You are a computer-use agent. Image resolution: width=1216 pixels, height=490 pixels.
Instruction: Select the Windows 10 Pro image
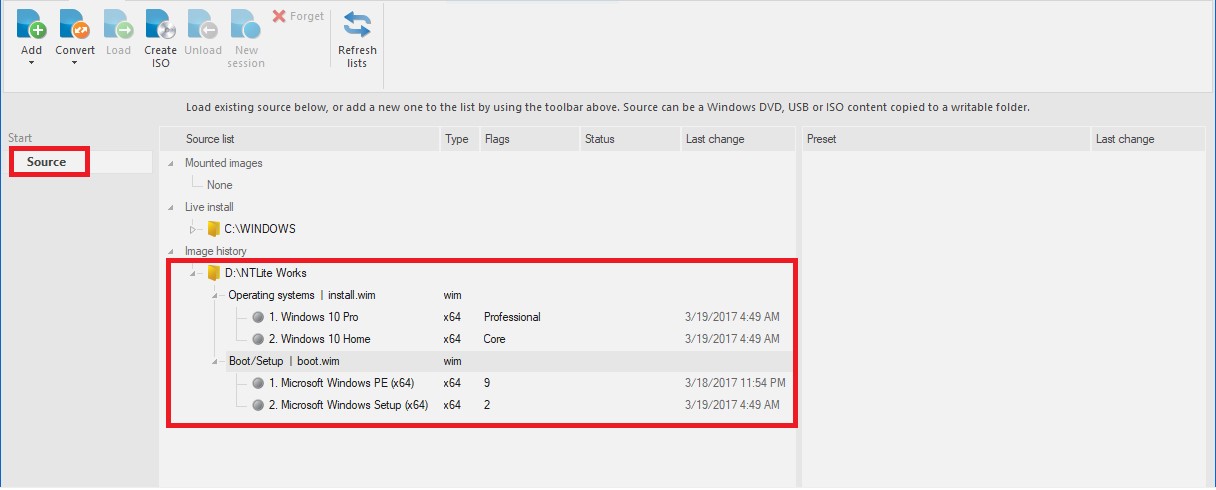pyautogui.click(x=313, y=317)
